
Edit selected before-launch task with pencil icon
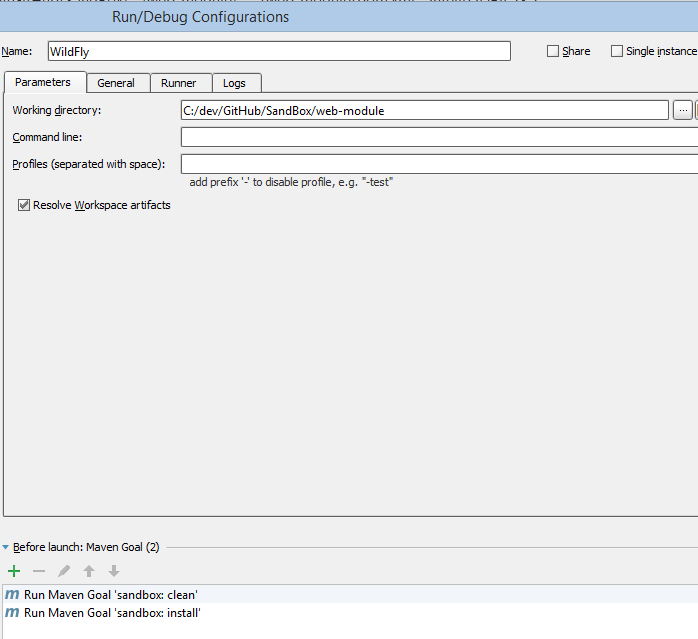pos(64,571)
